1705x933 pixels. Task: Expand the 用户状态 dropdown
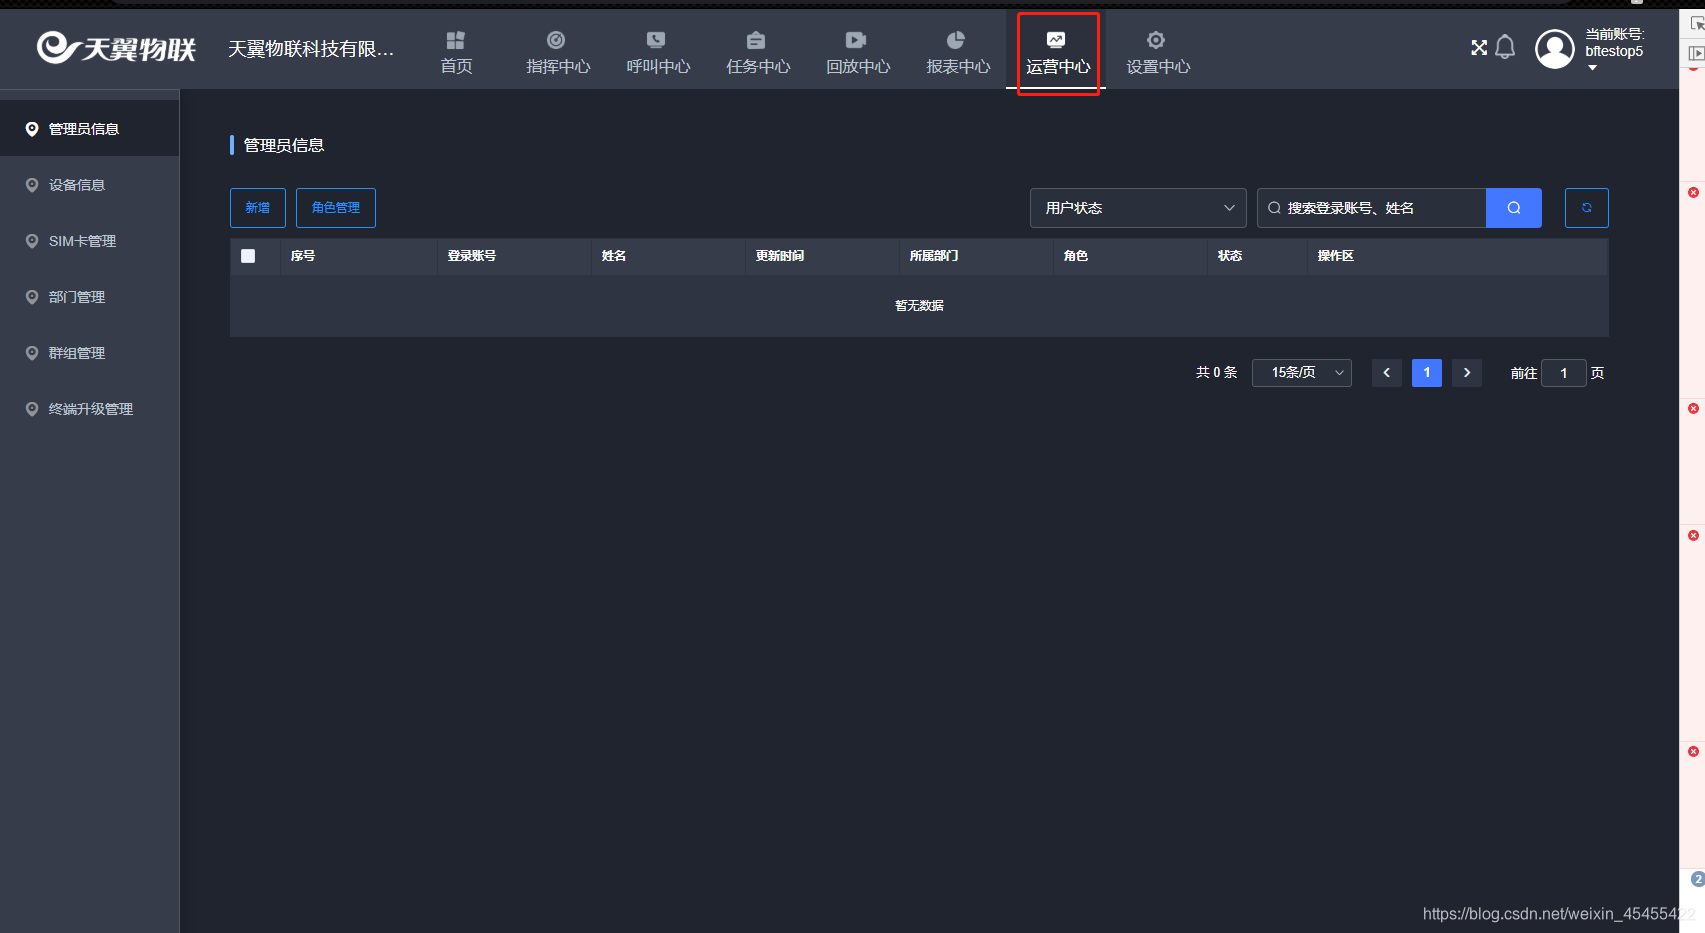tap(1138, 208)
